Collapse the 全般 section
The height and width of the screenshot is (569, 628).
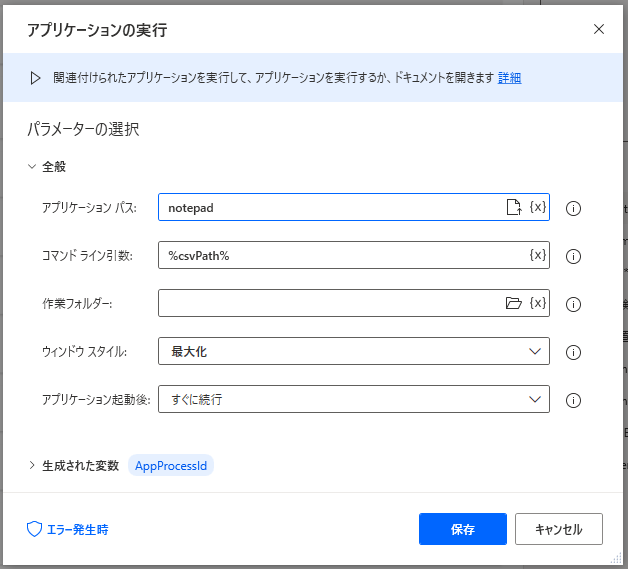(32, 167)
